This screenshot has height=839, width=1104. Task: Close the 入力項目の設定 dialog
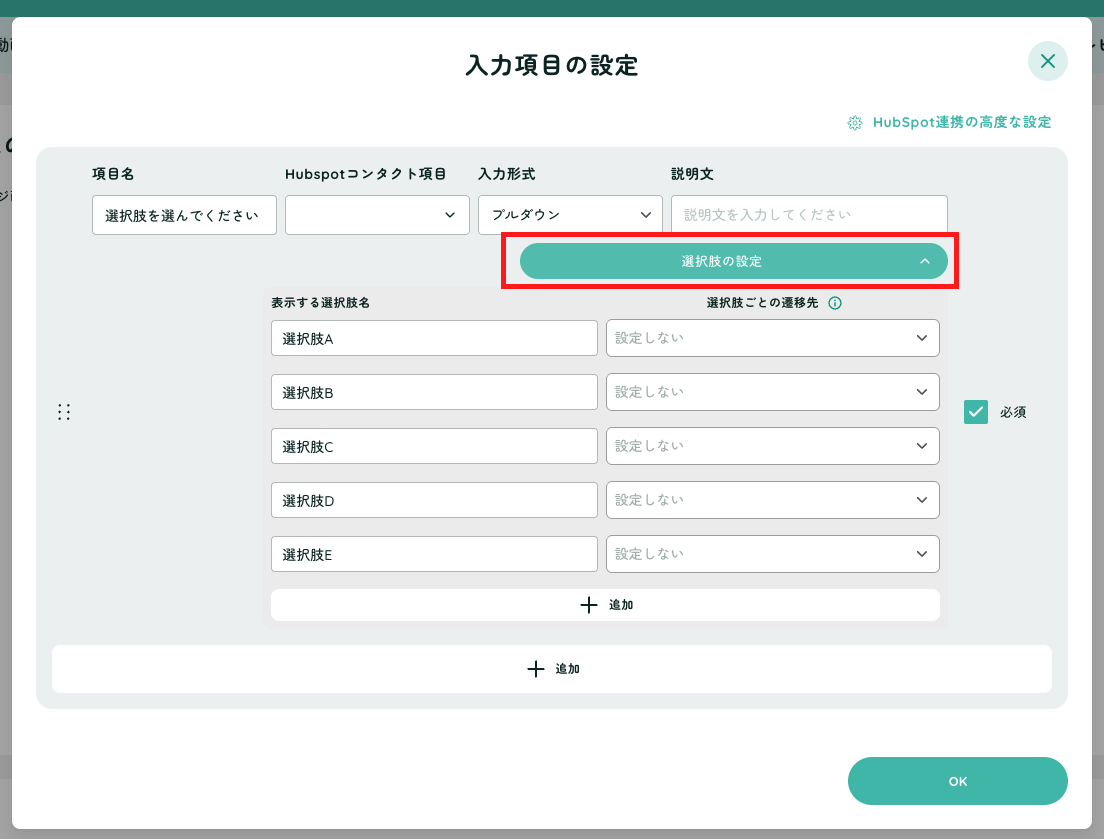pyautogui.click(x=1047, y=61)
